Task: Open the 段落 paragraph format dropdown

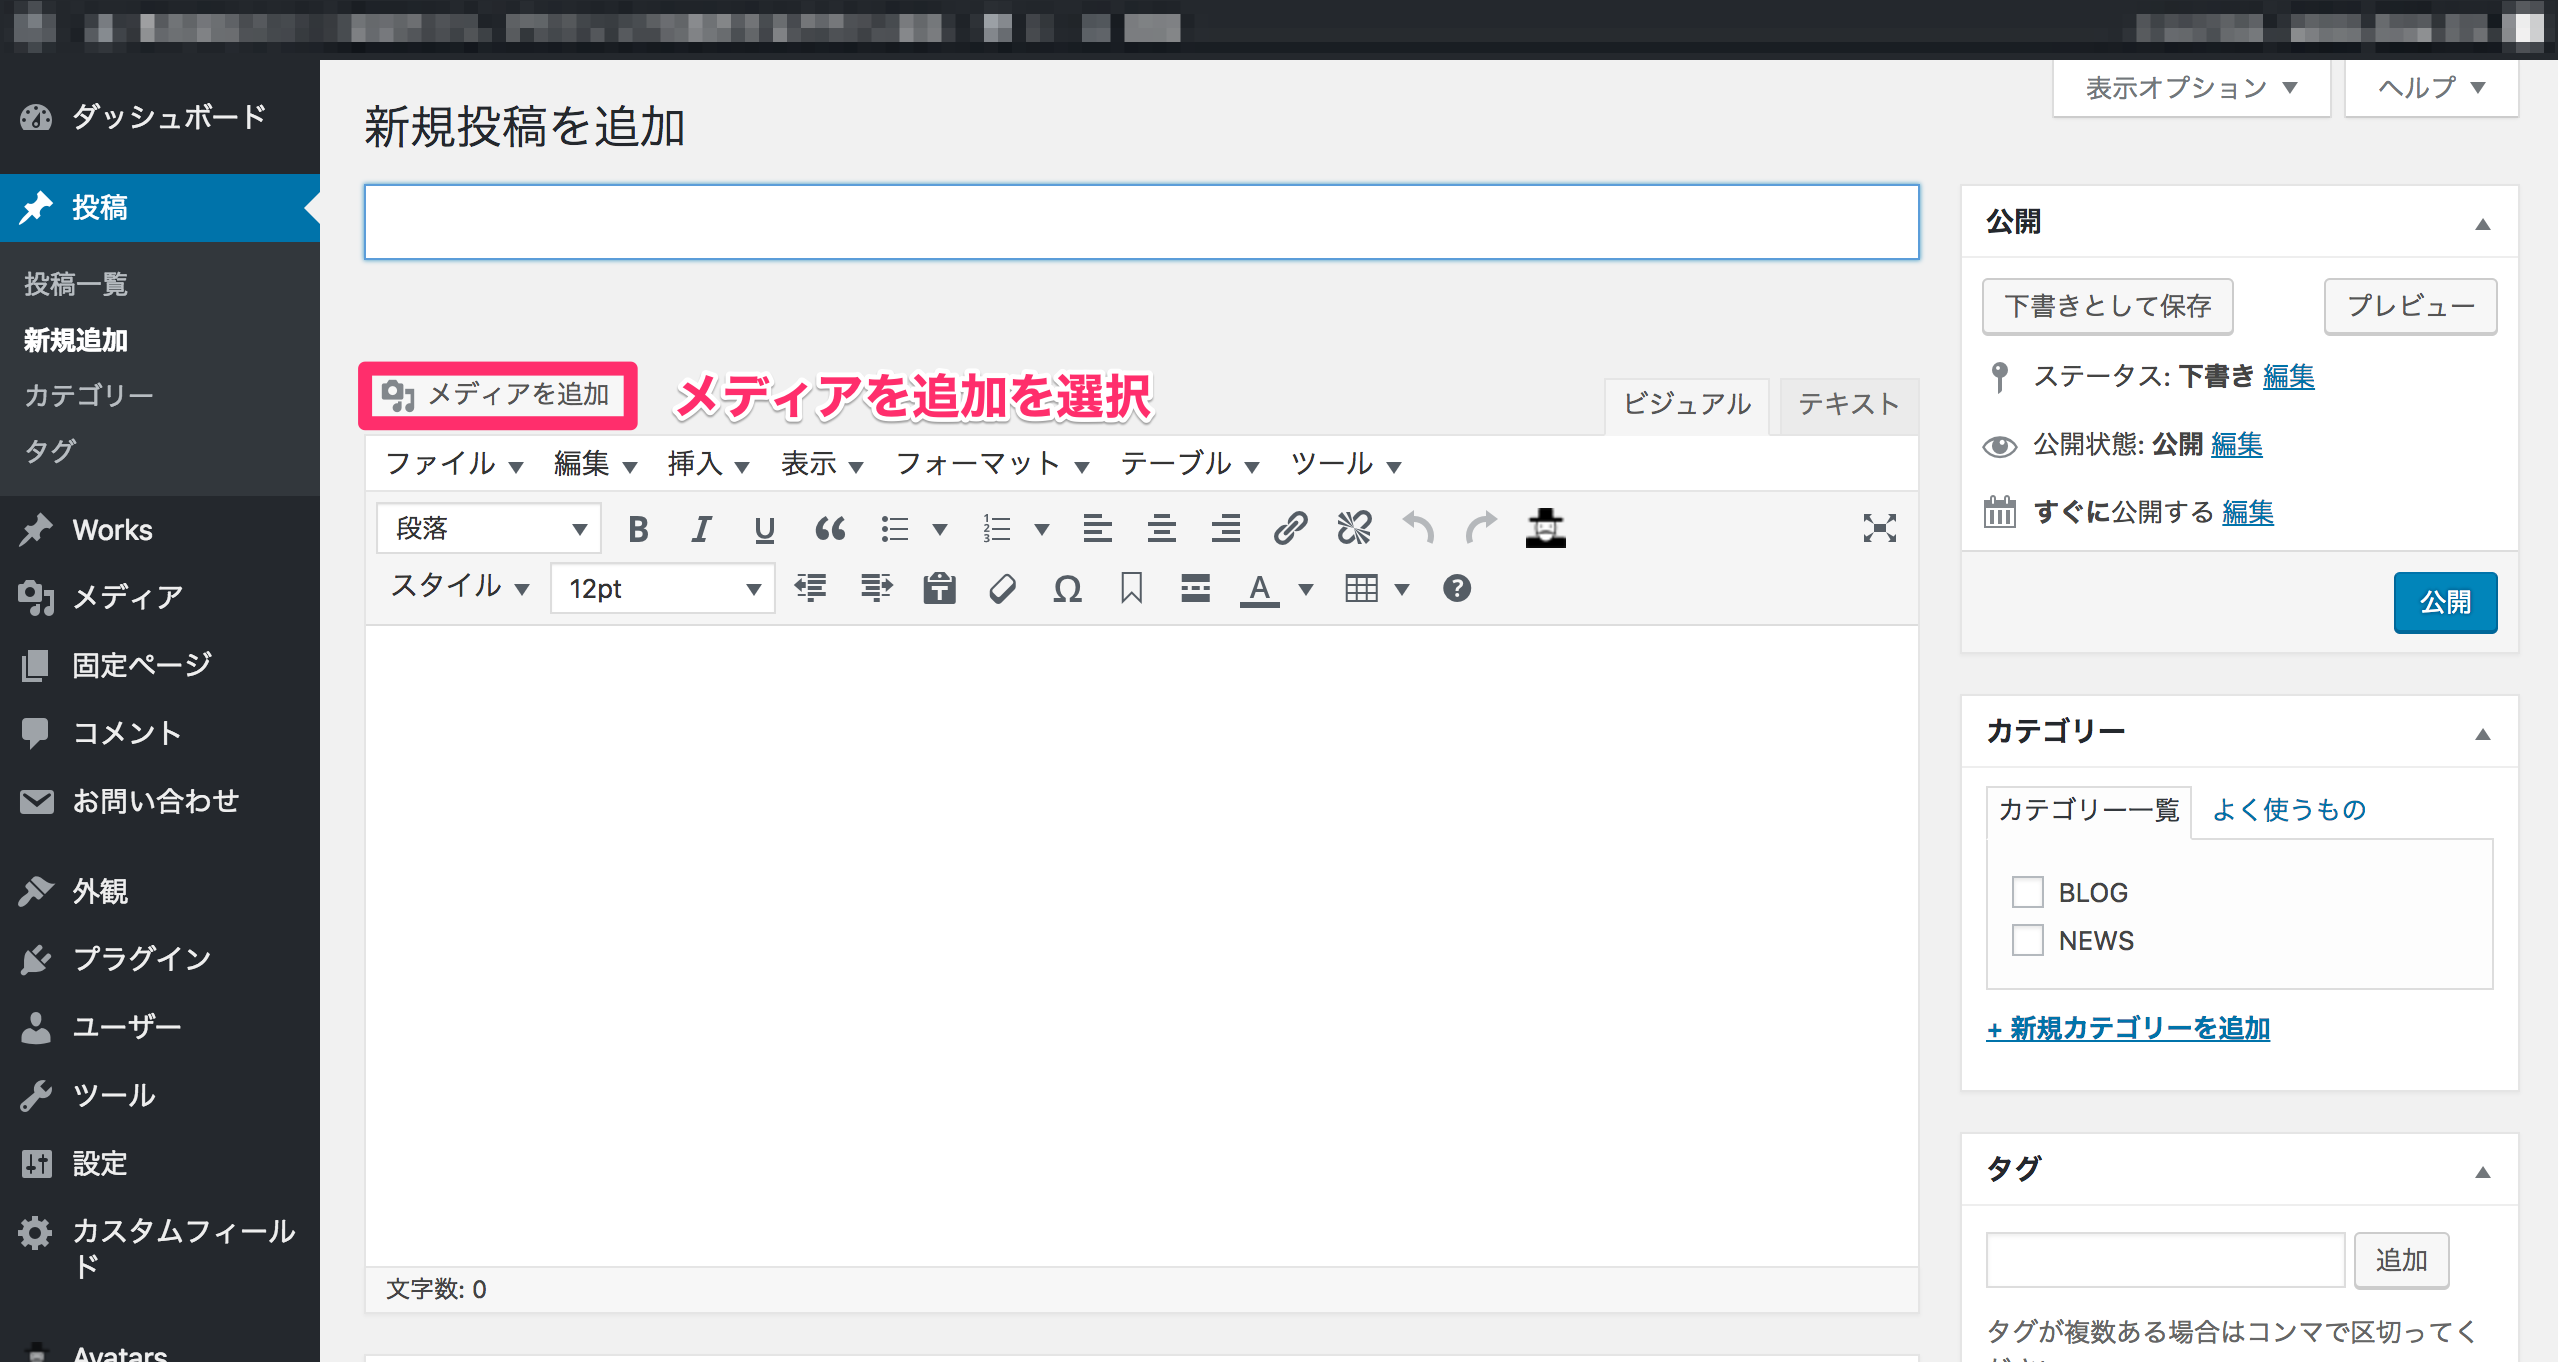Action: 488,528
